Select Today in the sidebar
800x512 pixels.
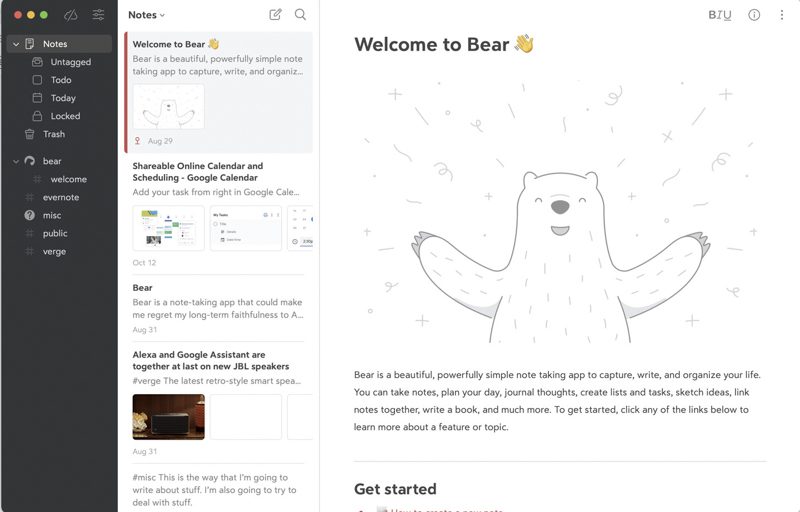63,98
